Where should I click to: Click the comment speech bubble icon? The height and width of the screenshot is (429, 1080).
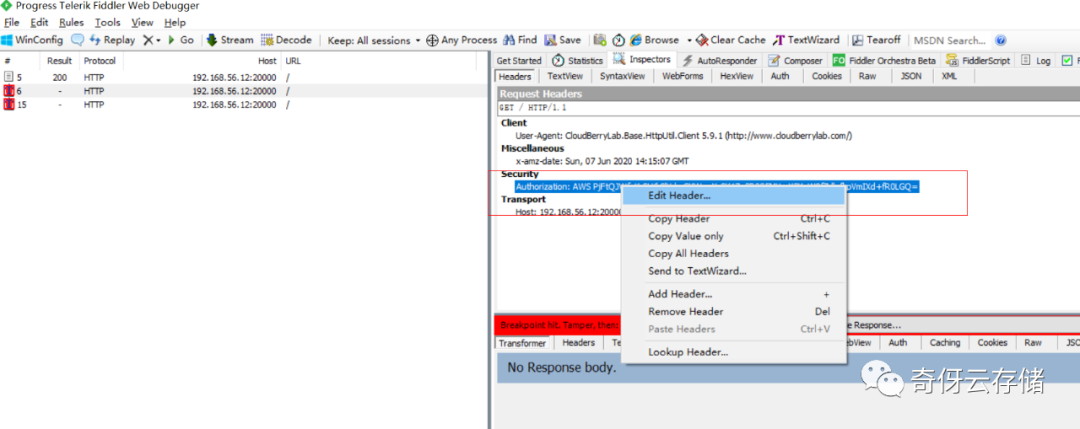click(77, 40)
